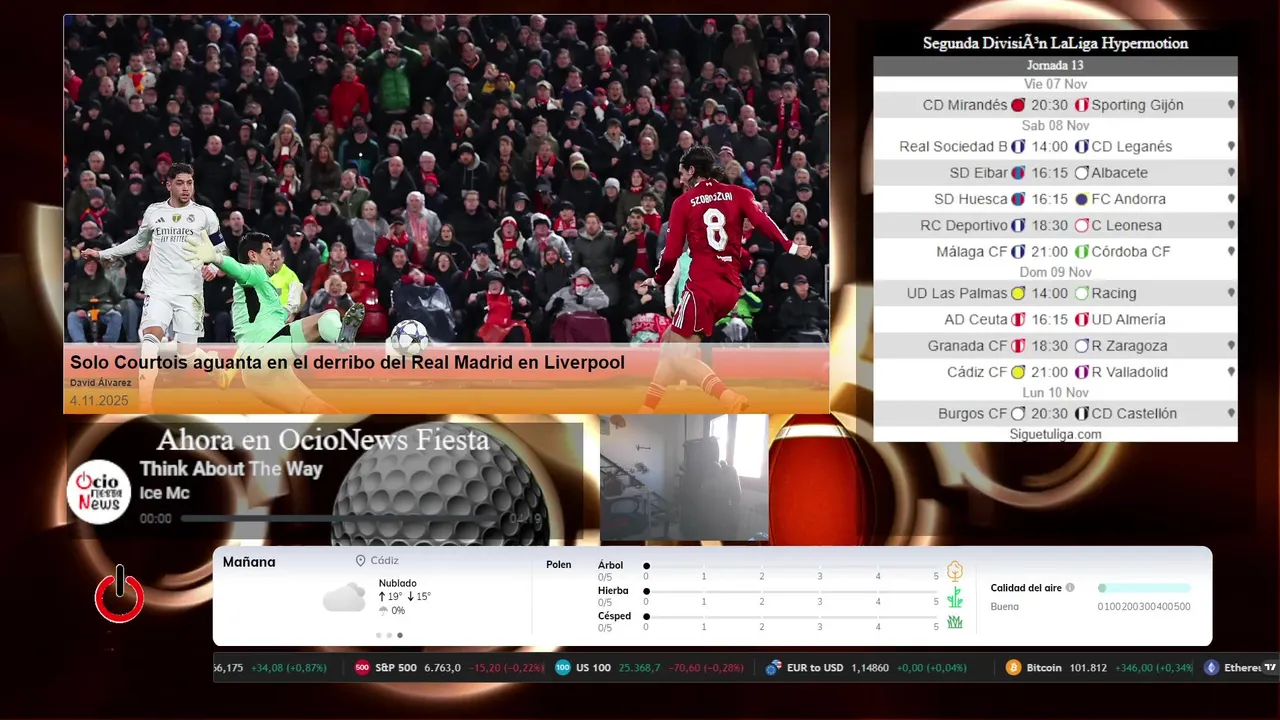Click the US 100 value 25.368,7
1280x720 pixels.
(x=639, y=668)
